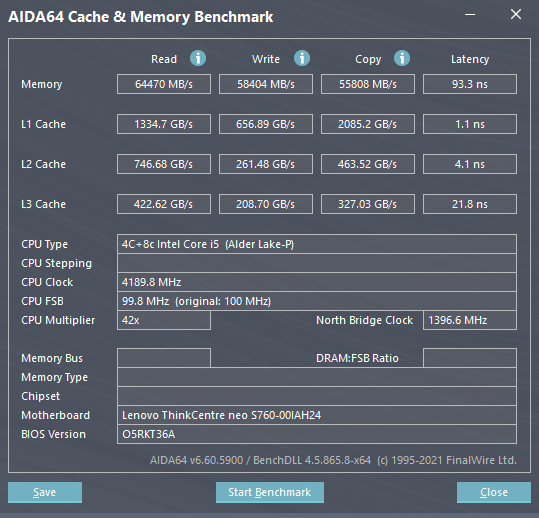The width and height of the screenshot is (539, 518).
Task: Click the Start Benchmark button
Action: [x=270, y=492]
